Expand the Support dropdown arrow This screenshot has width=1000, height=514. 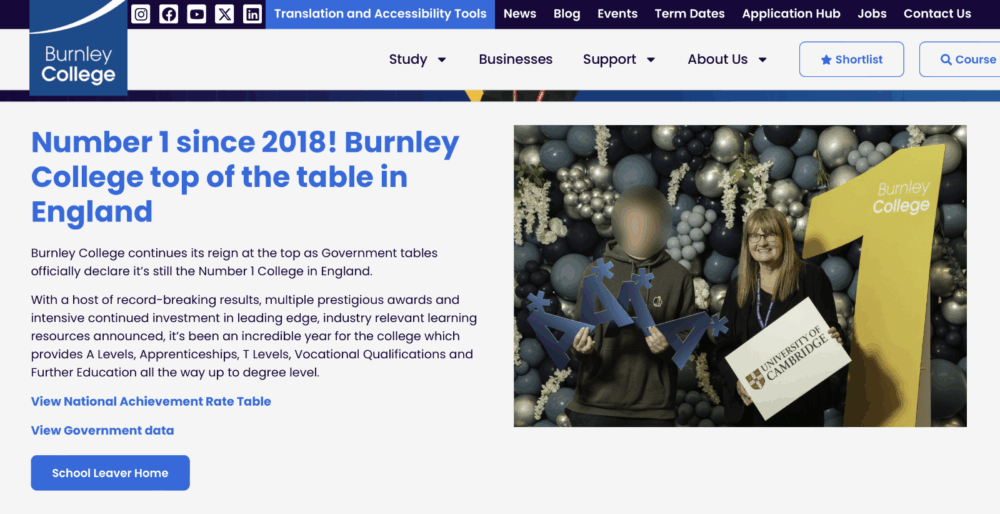click(x=651, y=59)
